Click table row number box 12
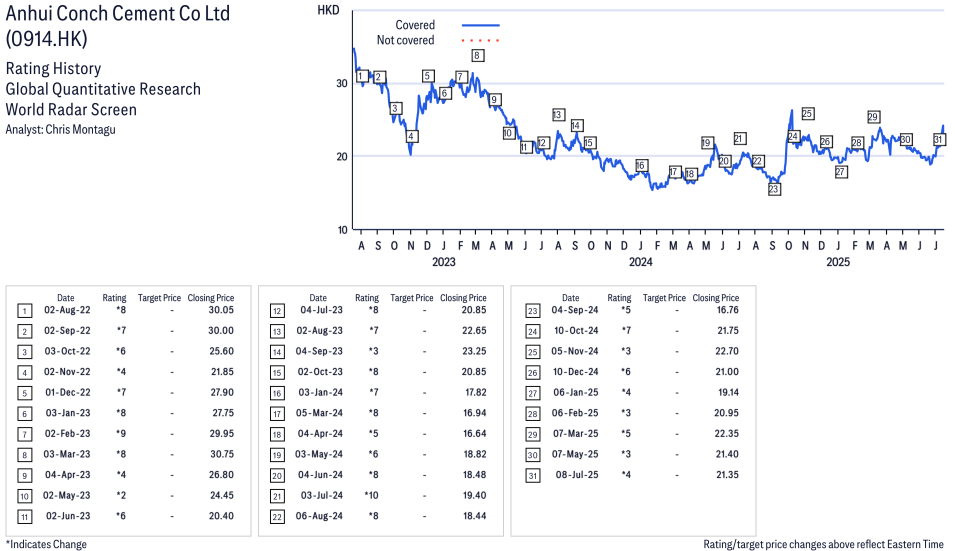Screen dimensions: 955x551 [277, 311]
